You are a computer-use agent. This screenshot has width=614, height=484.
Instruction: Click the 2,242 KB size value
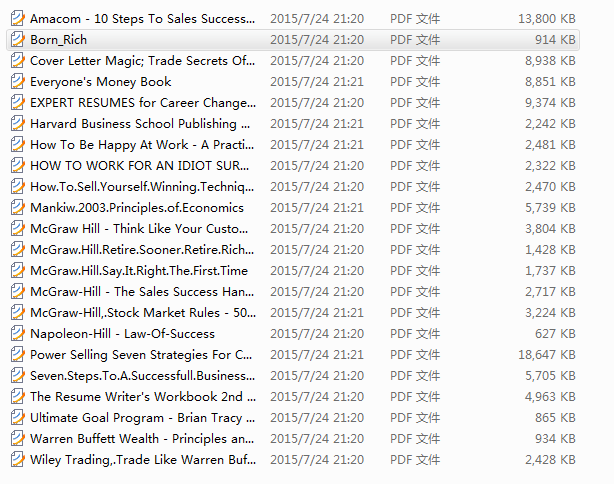pyautogui.click(x=551, y=124)
